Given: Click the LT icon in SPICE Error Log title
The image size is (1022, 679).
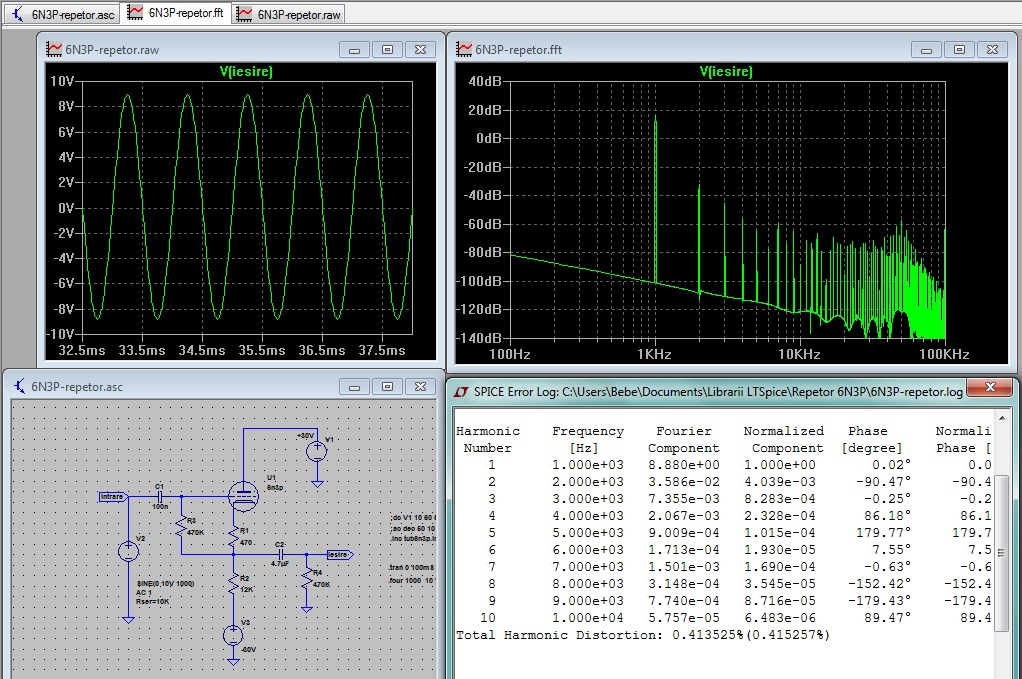Looking at the screenshot, I should tap(461, 392).
